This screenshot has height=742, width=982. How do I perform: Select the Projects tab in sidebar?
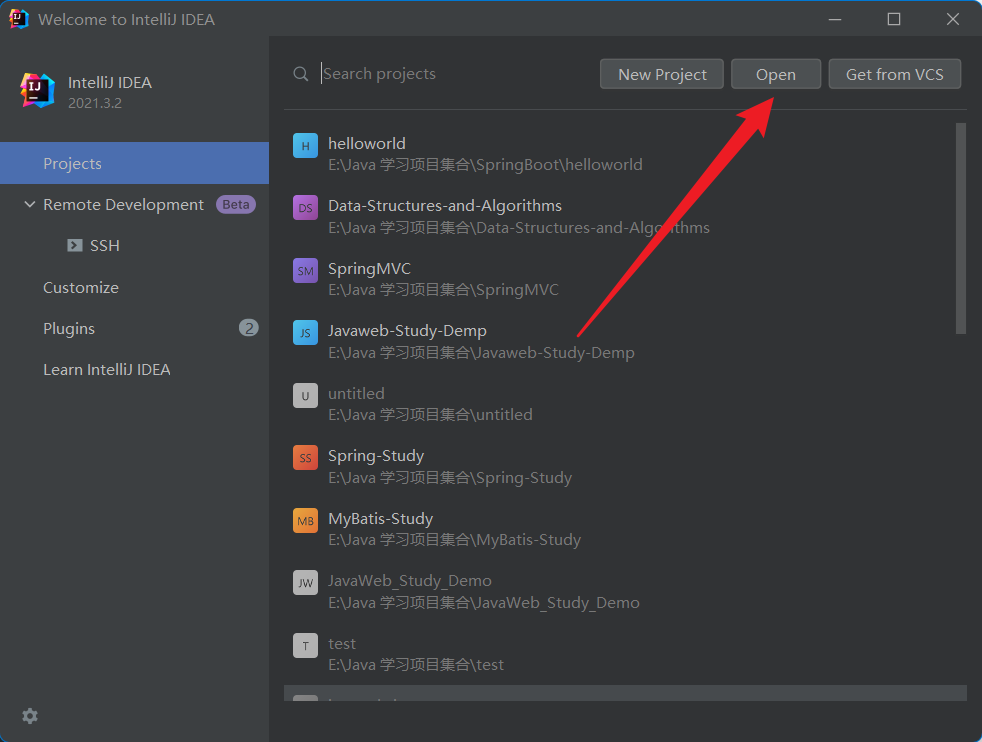(72, 163)
